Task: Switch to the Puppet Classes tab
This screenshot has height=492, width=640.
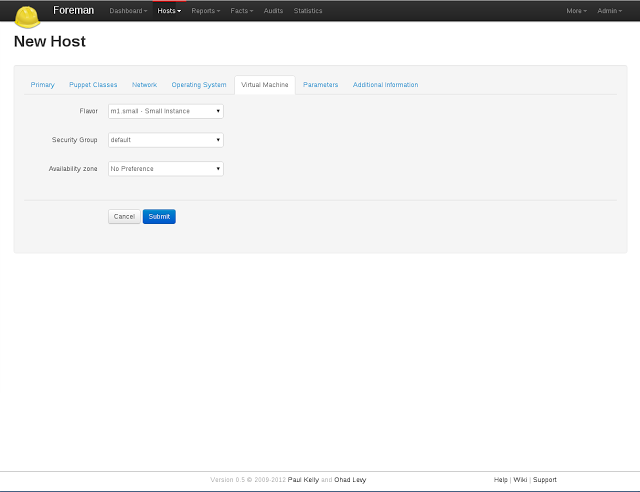Action: (x=93, y=85)
